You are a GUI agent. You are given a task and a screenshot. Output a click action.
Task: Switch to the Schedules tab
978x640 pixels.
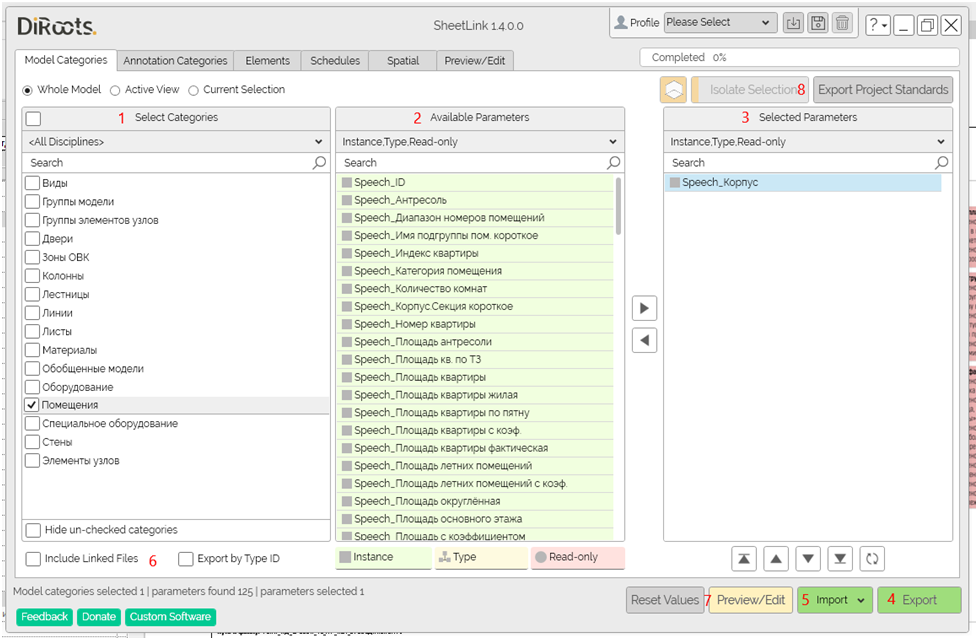click(334, 61)
